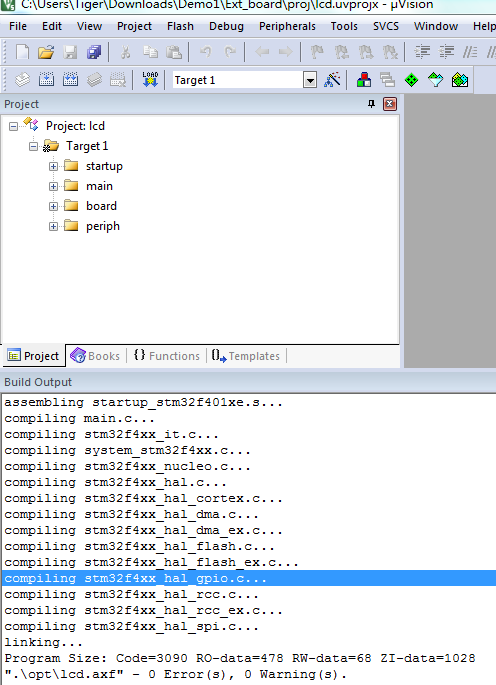Click 'assembling startup_stm32f401xe.s...' output line
The width and height of the screenshot is (496, 685).
[x=143, y=402]
